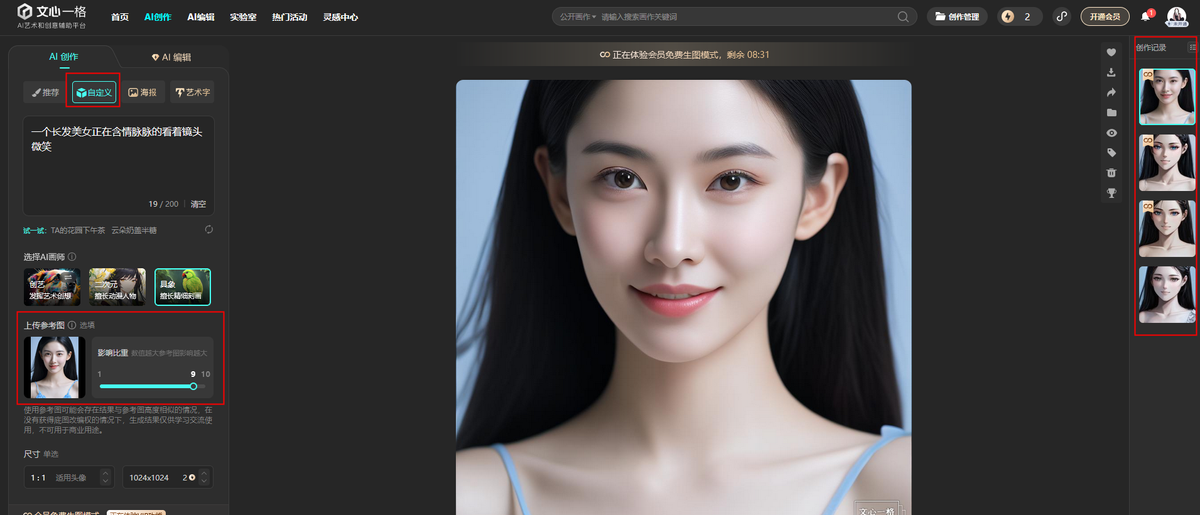Switch to the AI 创作 panel tab
The height and width of the screenshot is (515, 1200).
[x=63, y=57]
